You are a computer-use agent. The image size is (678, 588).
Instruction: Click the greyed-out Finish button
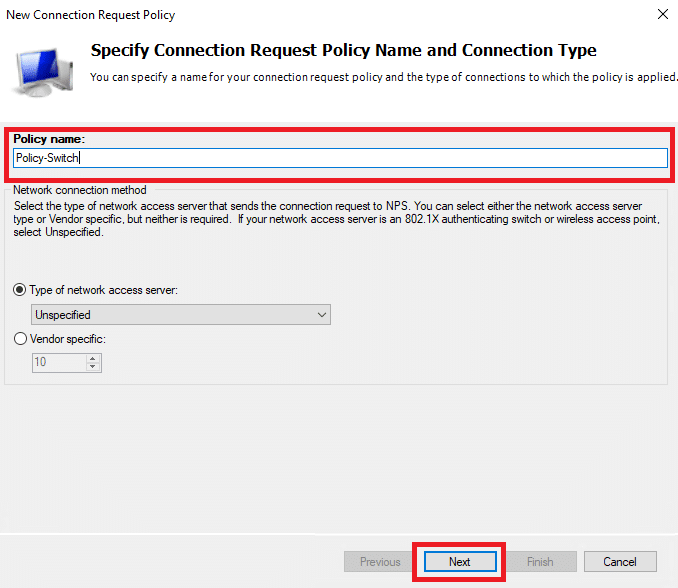[540, 562]
